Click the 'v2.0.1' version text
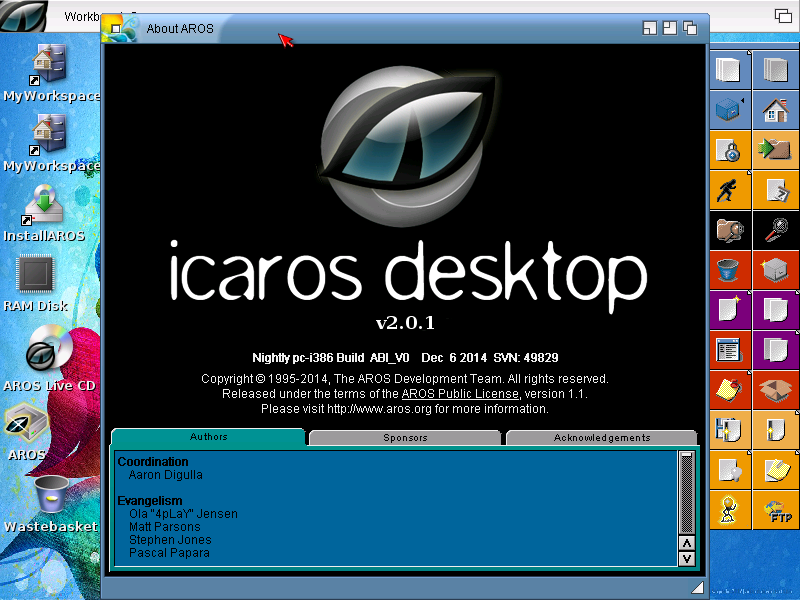Image resolution: width=800 pixels, height=600 pixels. coord(405,322)
